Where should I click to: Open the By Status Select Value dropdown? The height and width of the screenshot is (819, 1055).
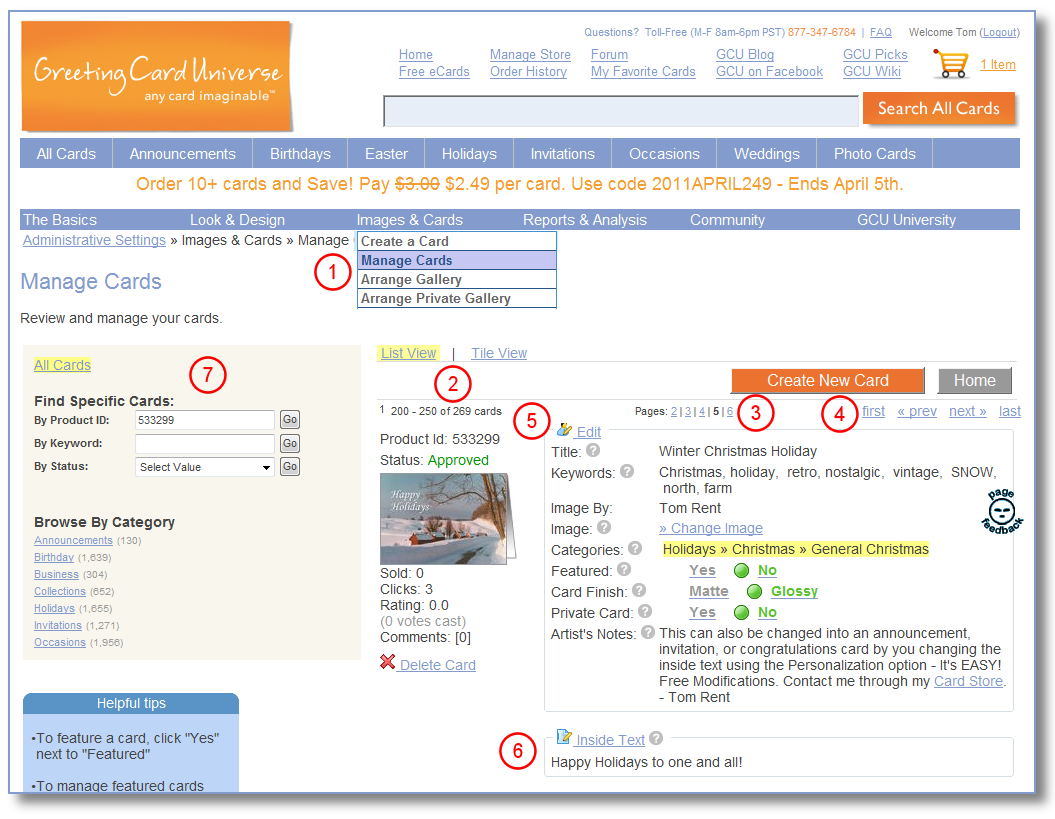click(x=205, y=467)
